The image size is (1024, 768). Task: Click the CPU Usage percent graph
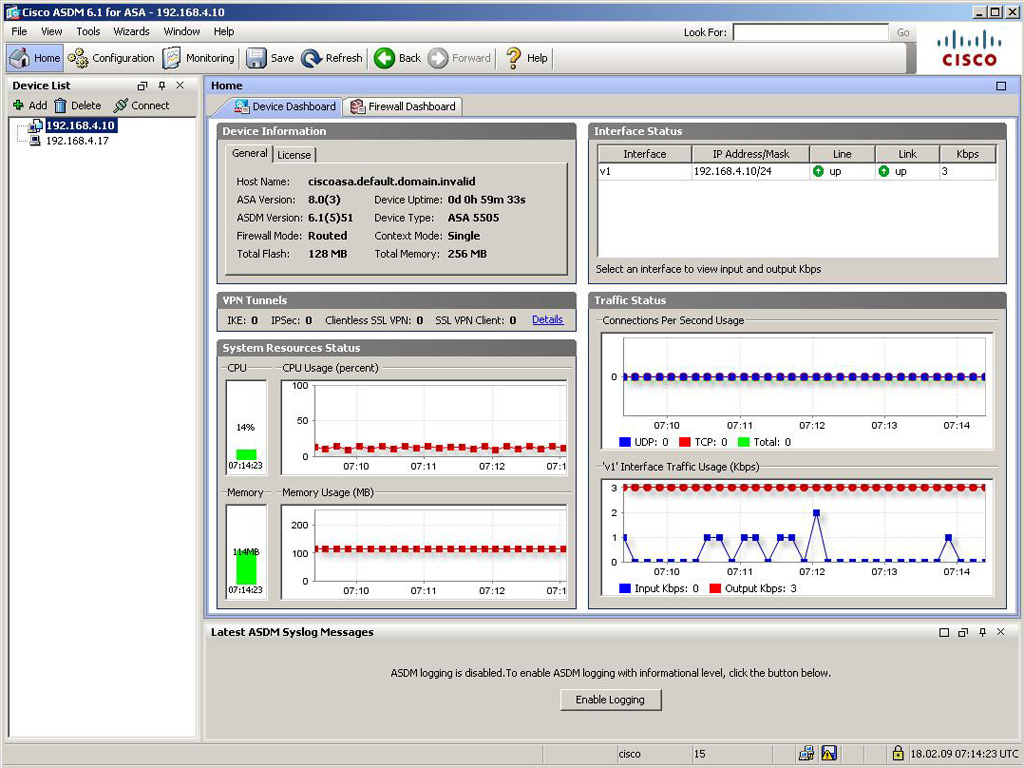[x=424, y=427]
